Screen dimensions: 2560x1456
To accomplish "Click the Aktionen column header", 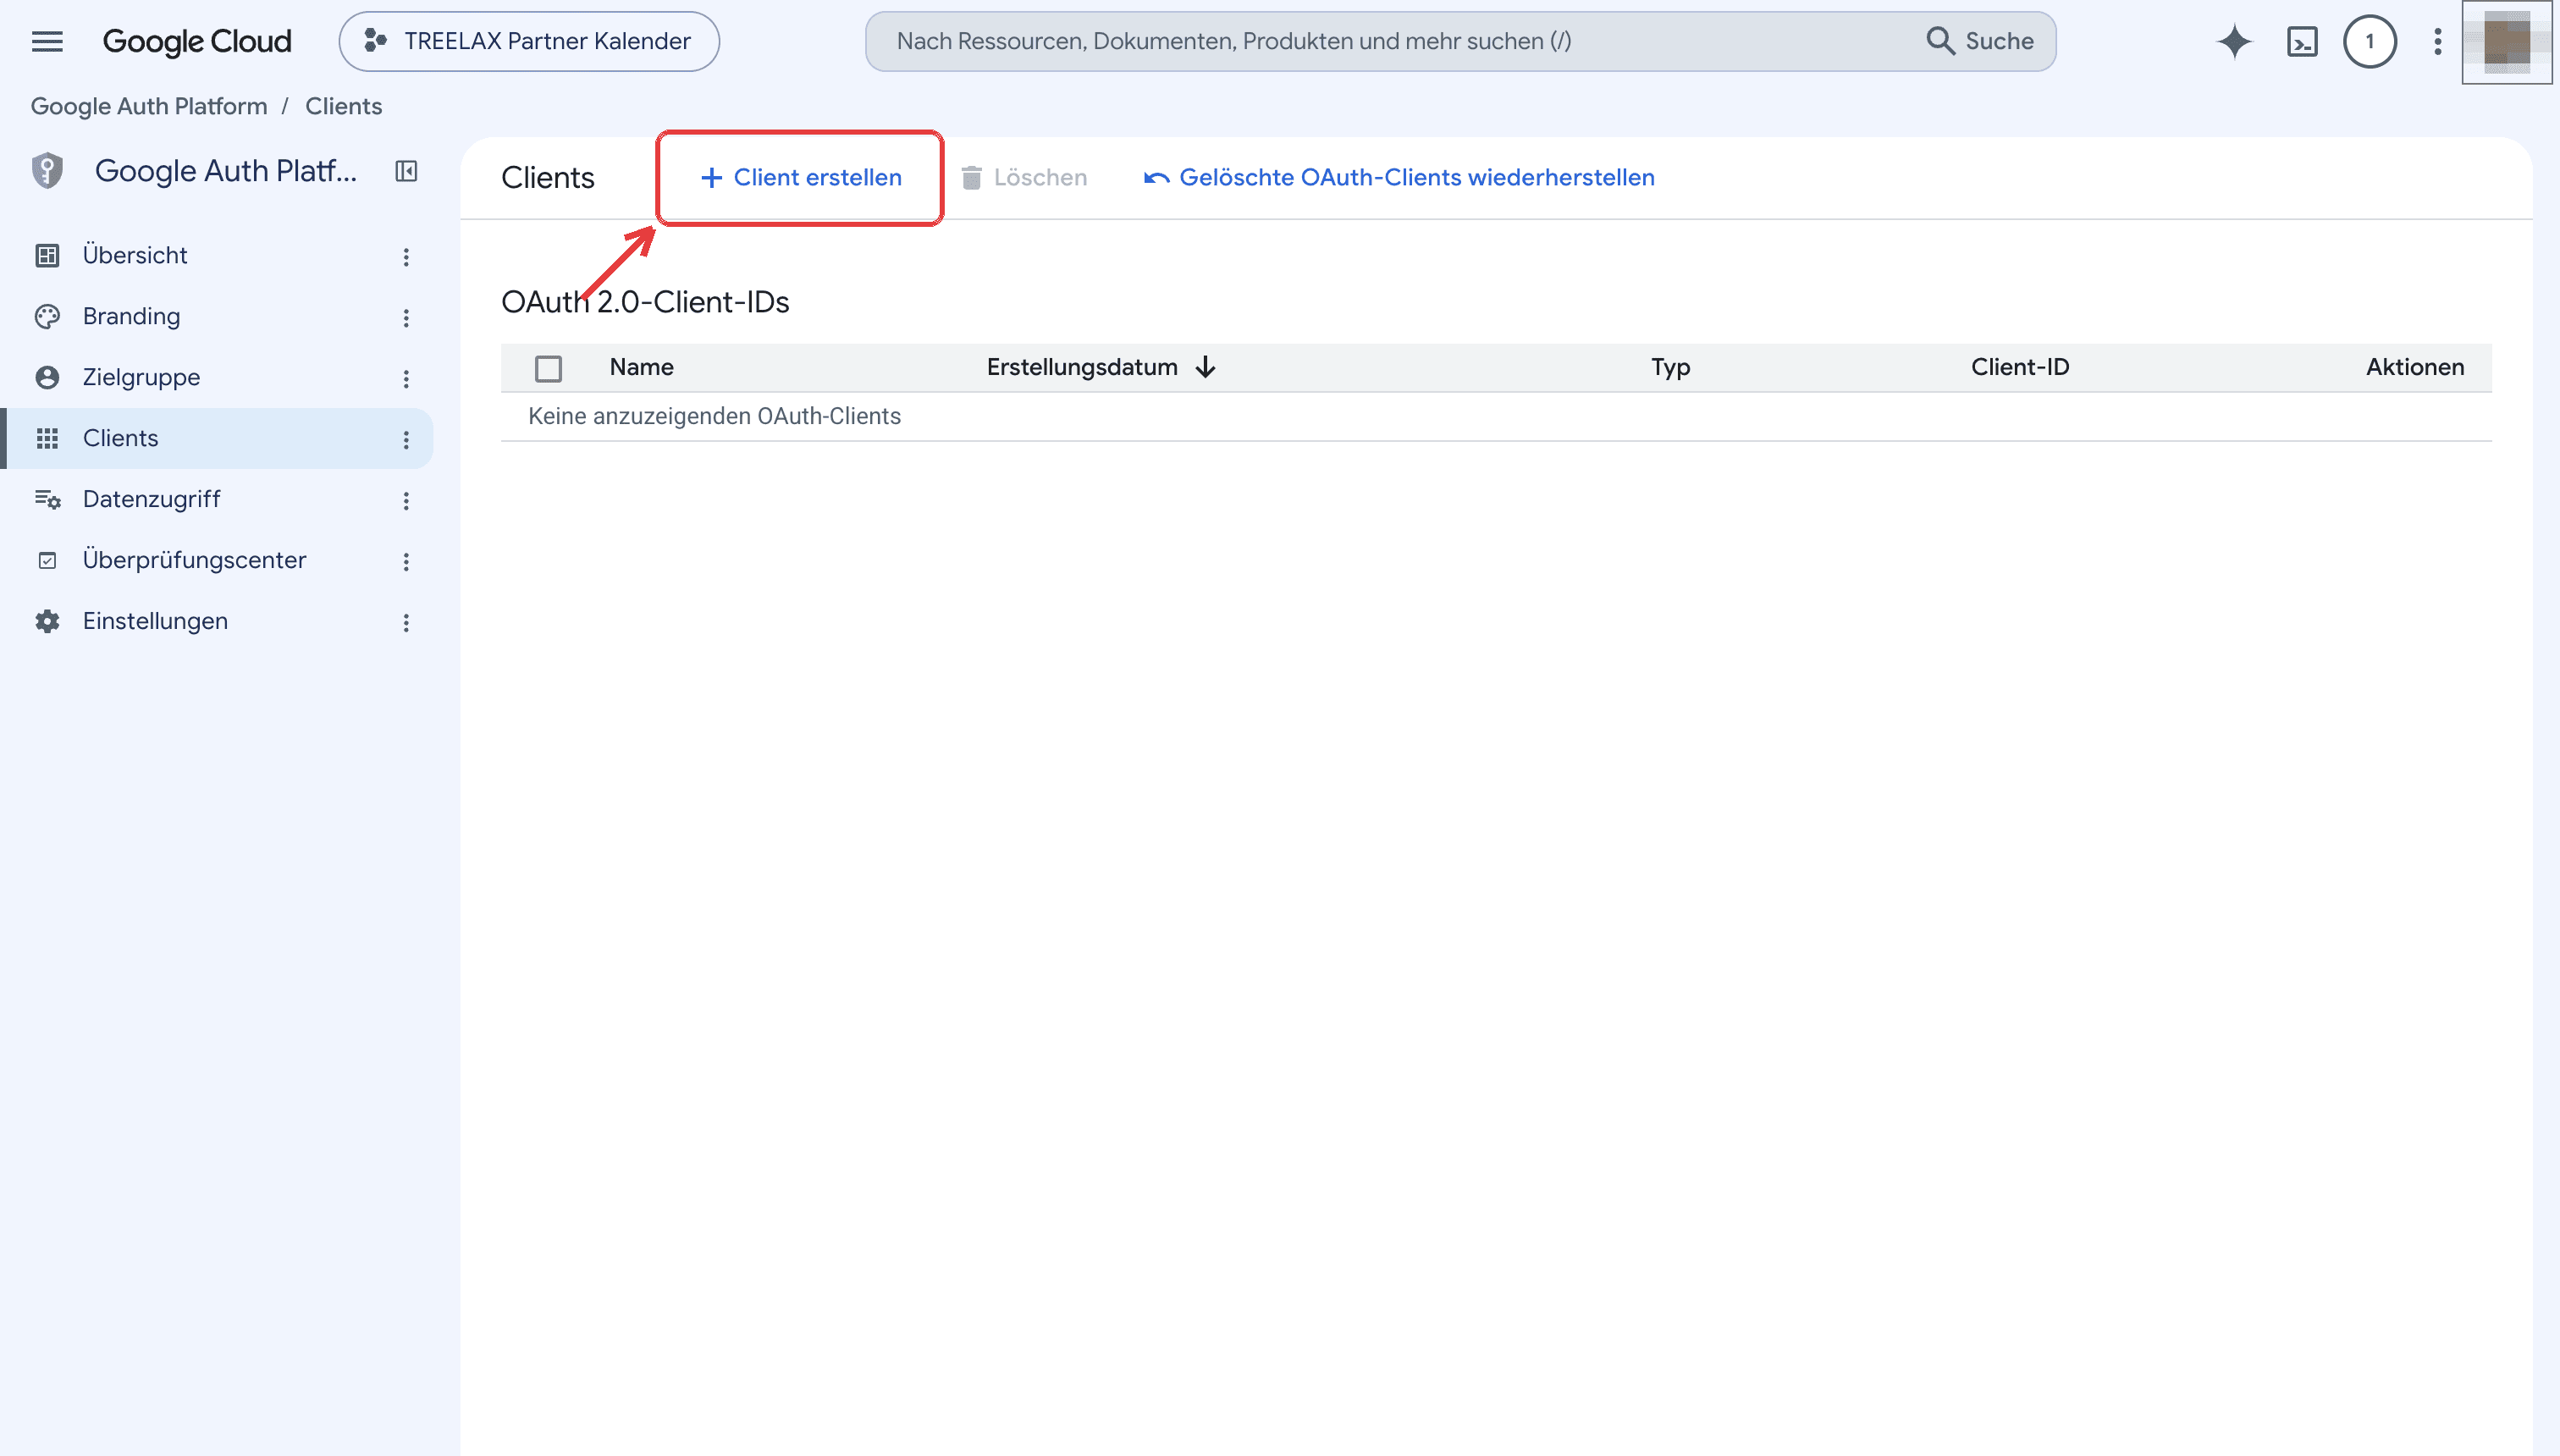I will pos(2414,367).
